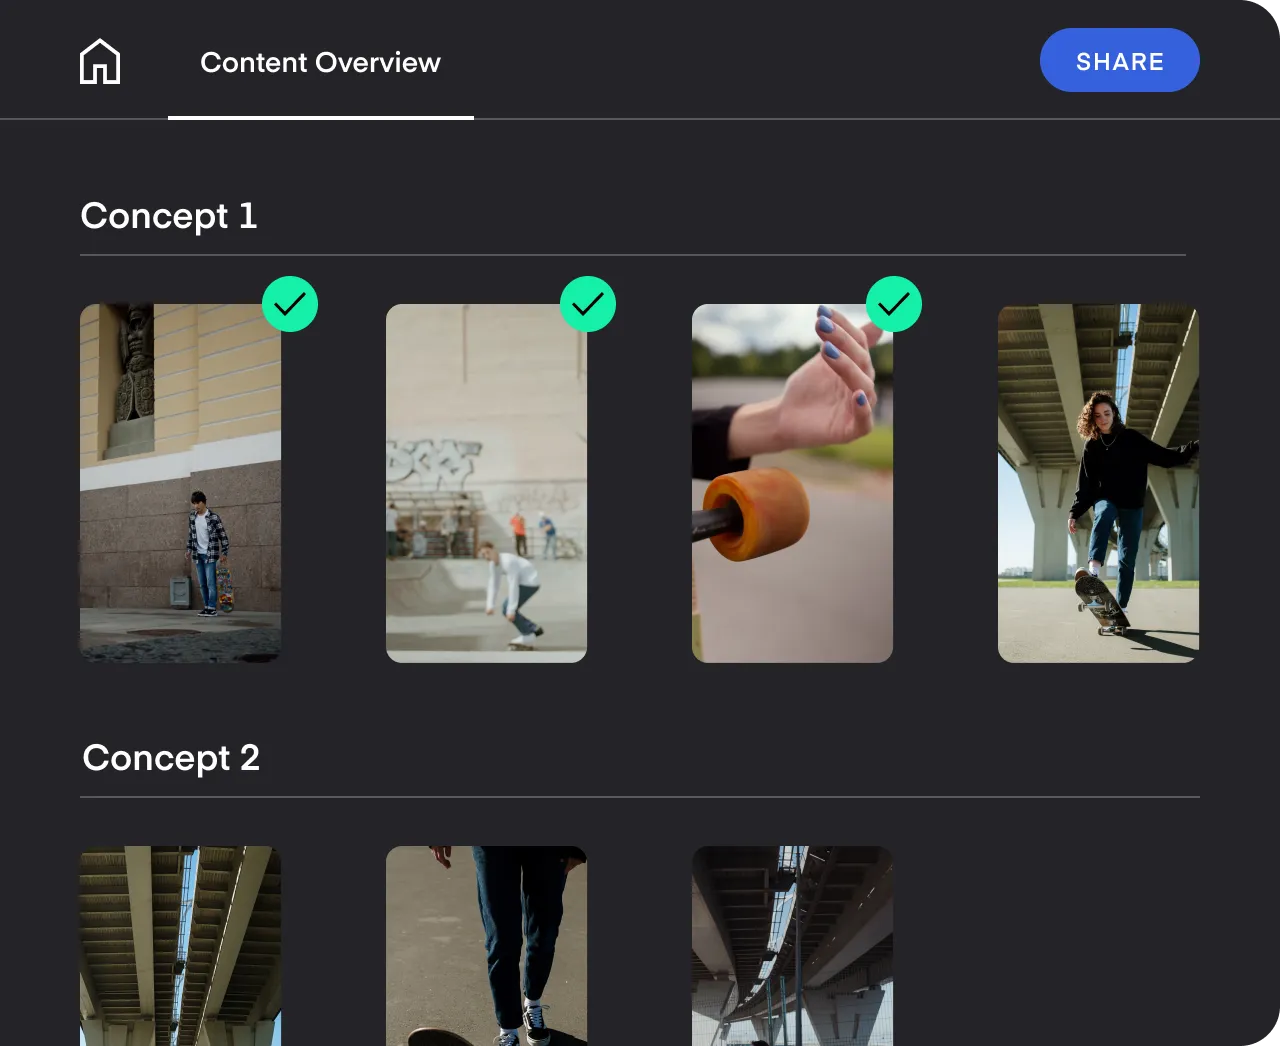View the skatepark graffiti thumbnail

click(486, 482)
